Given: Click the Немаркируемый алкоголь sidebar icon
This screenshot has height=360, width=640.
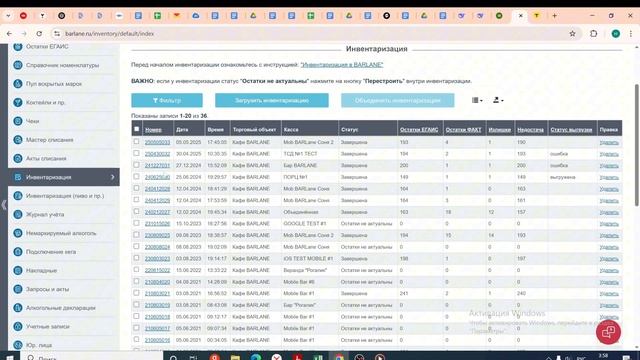Looking at the screenshot, I should (18, 233).
